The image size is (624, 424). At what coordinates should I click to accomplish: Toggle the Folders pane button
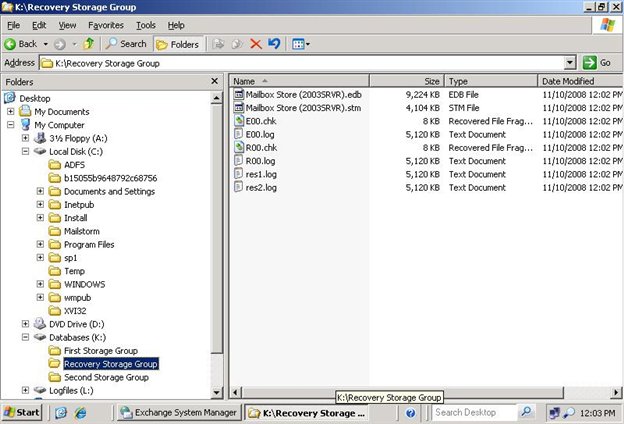[177, 44]
